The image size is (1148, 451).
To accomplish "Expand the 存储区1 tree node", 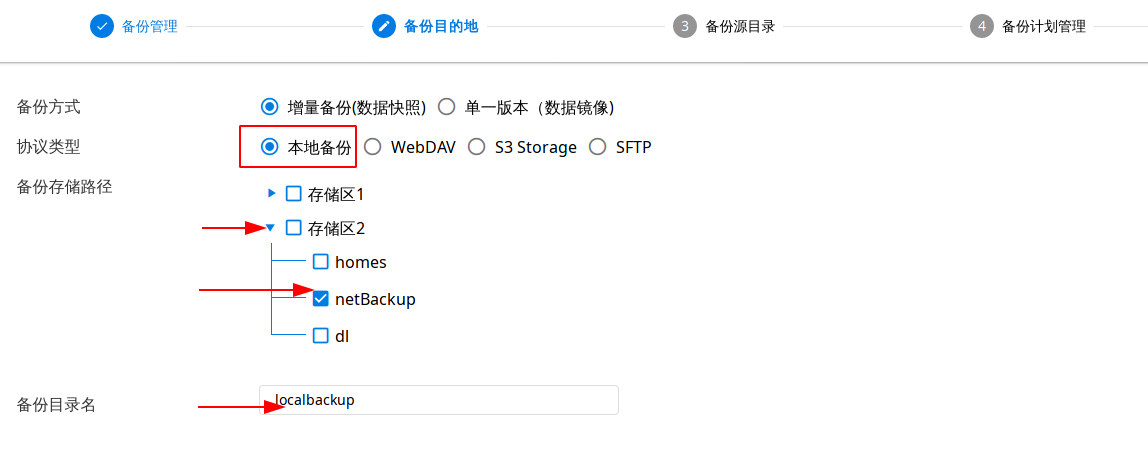I will pyautogui.click(x=272, y=192).
